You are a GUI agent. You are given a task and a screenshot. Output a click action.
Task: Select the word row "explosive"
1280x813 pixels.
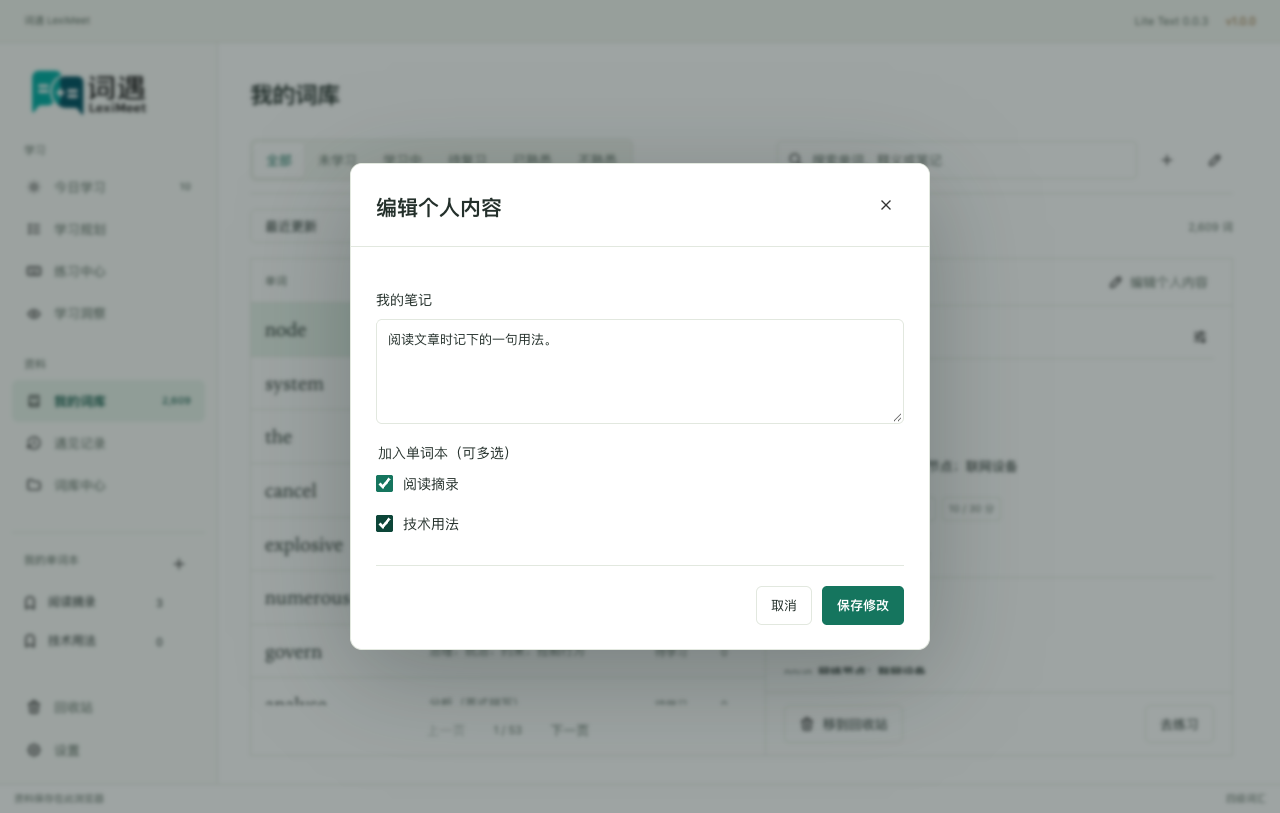(x=300, y=545)
